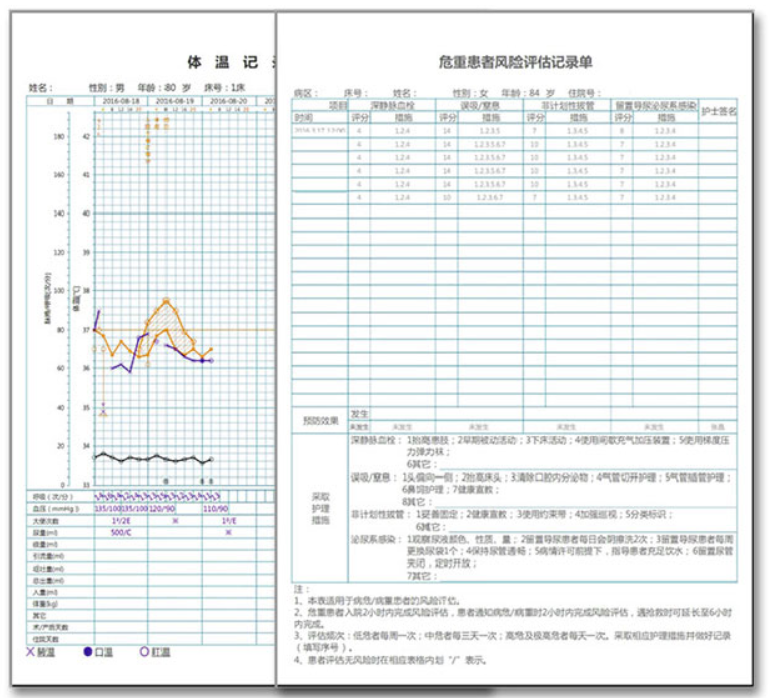
Task: Click the peak of the orange temperature curve
Action: (166, 300)
